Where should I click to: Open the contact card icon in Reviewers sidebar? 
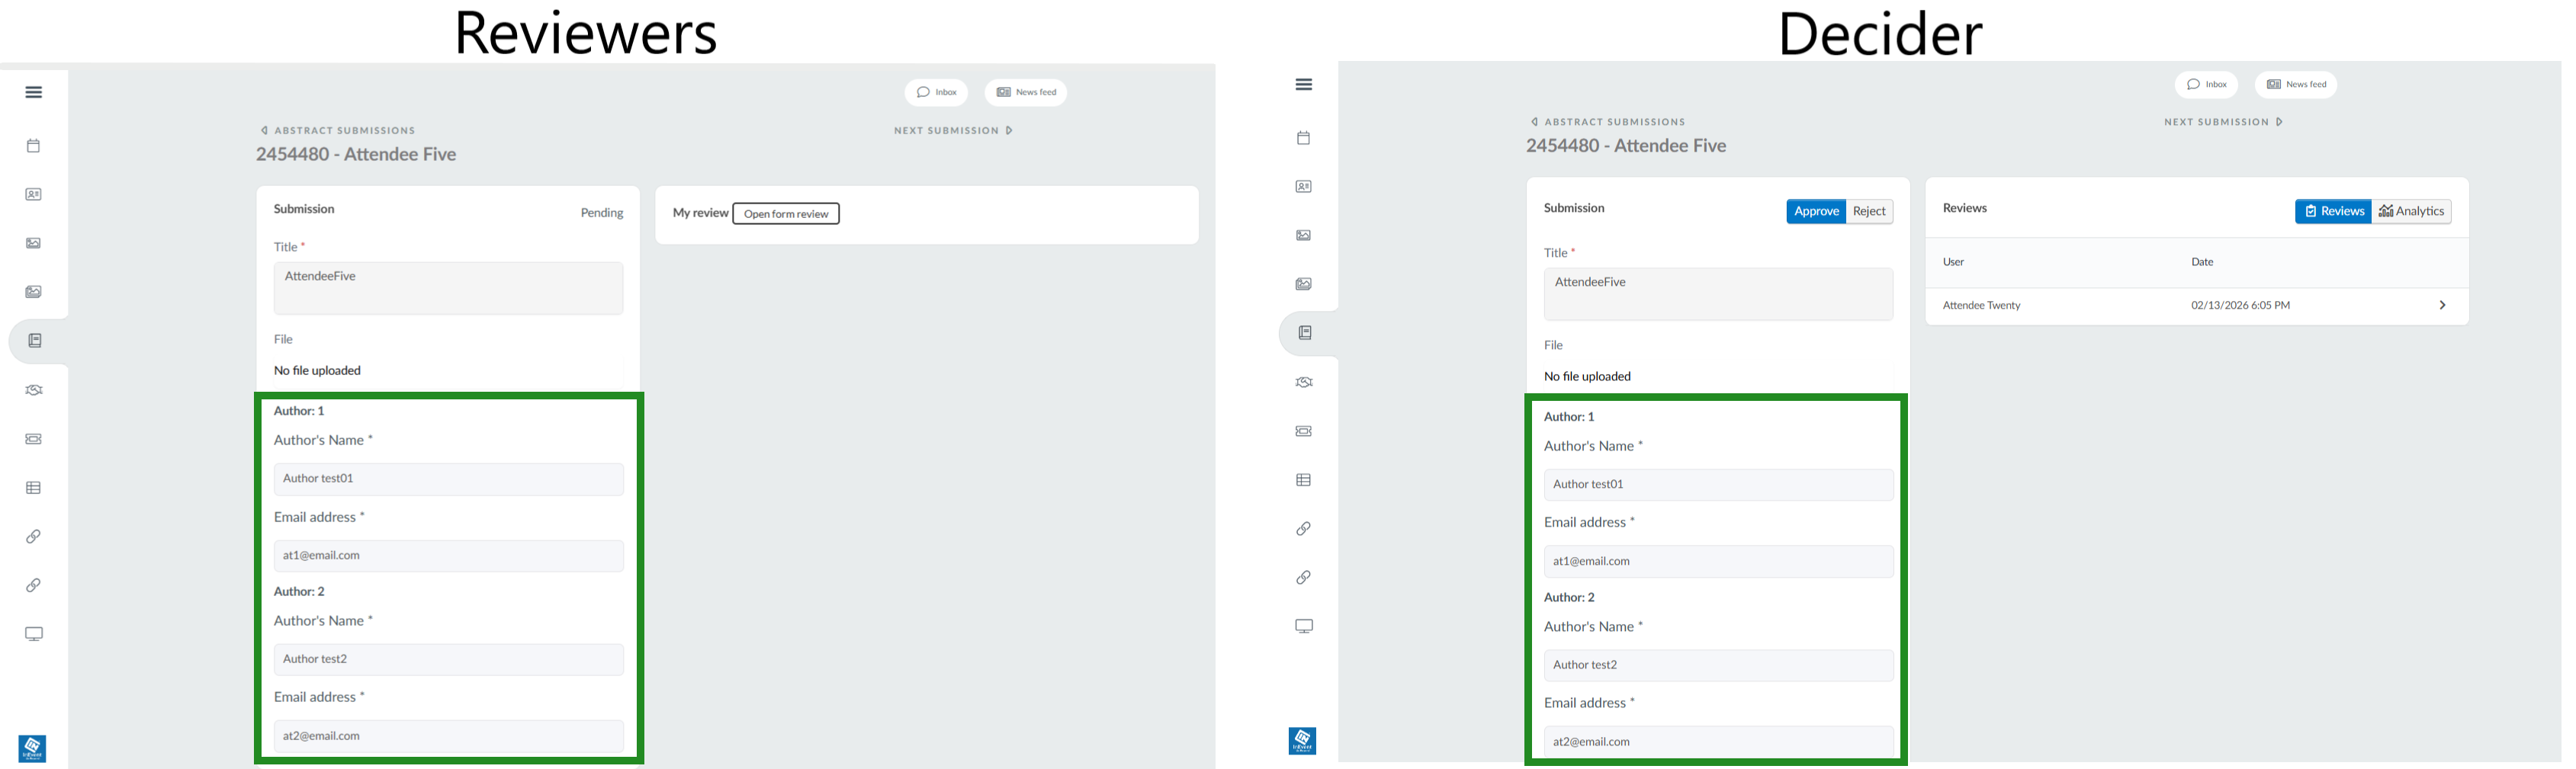coord(34,195)
